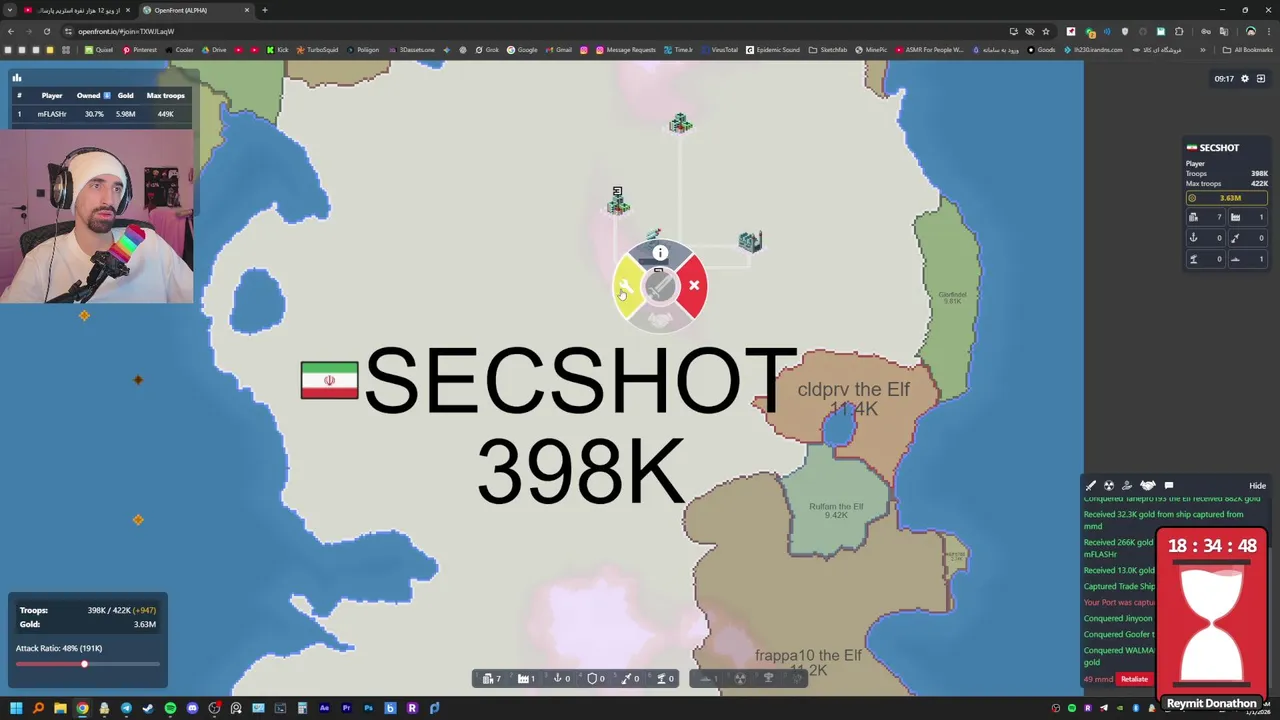1280x720 pixels.
Task: Click the gold 3.63M box in player panel
Action: (1226, 198)
